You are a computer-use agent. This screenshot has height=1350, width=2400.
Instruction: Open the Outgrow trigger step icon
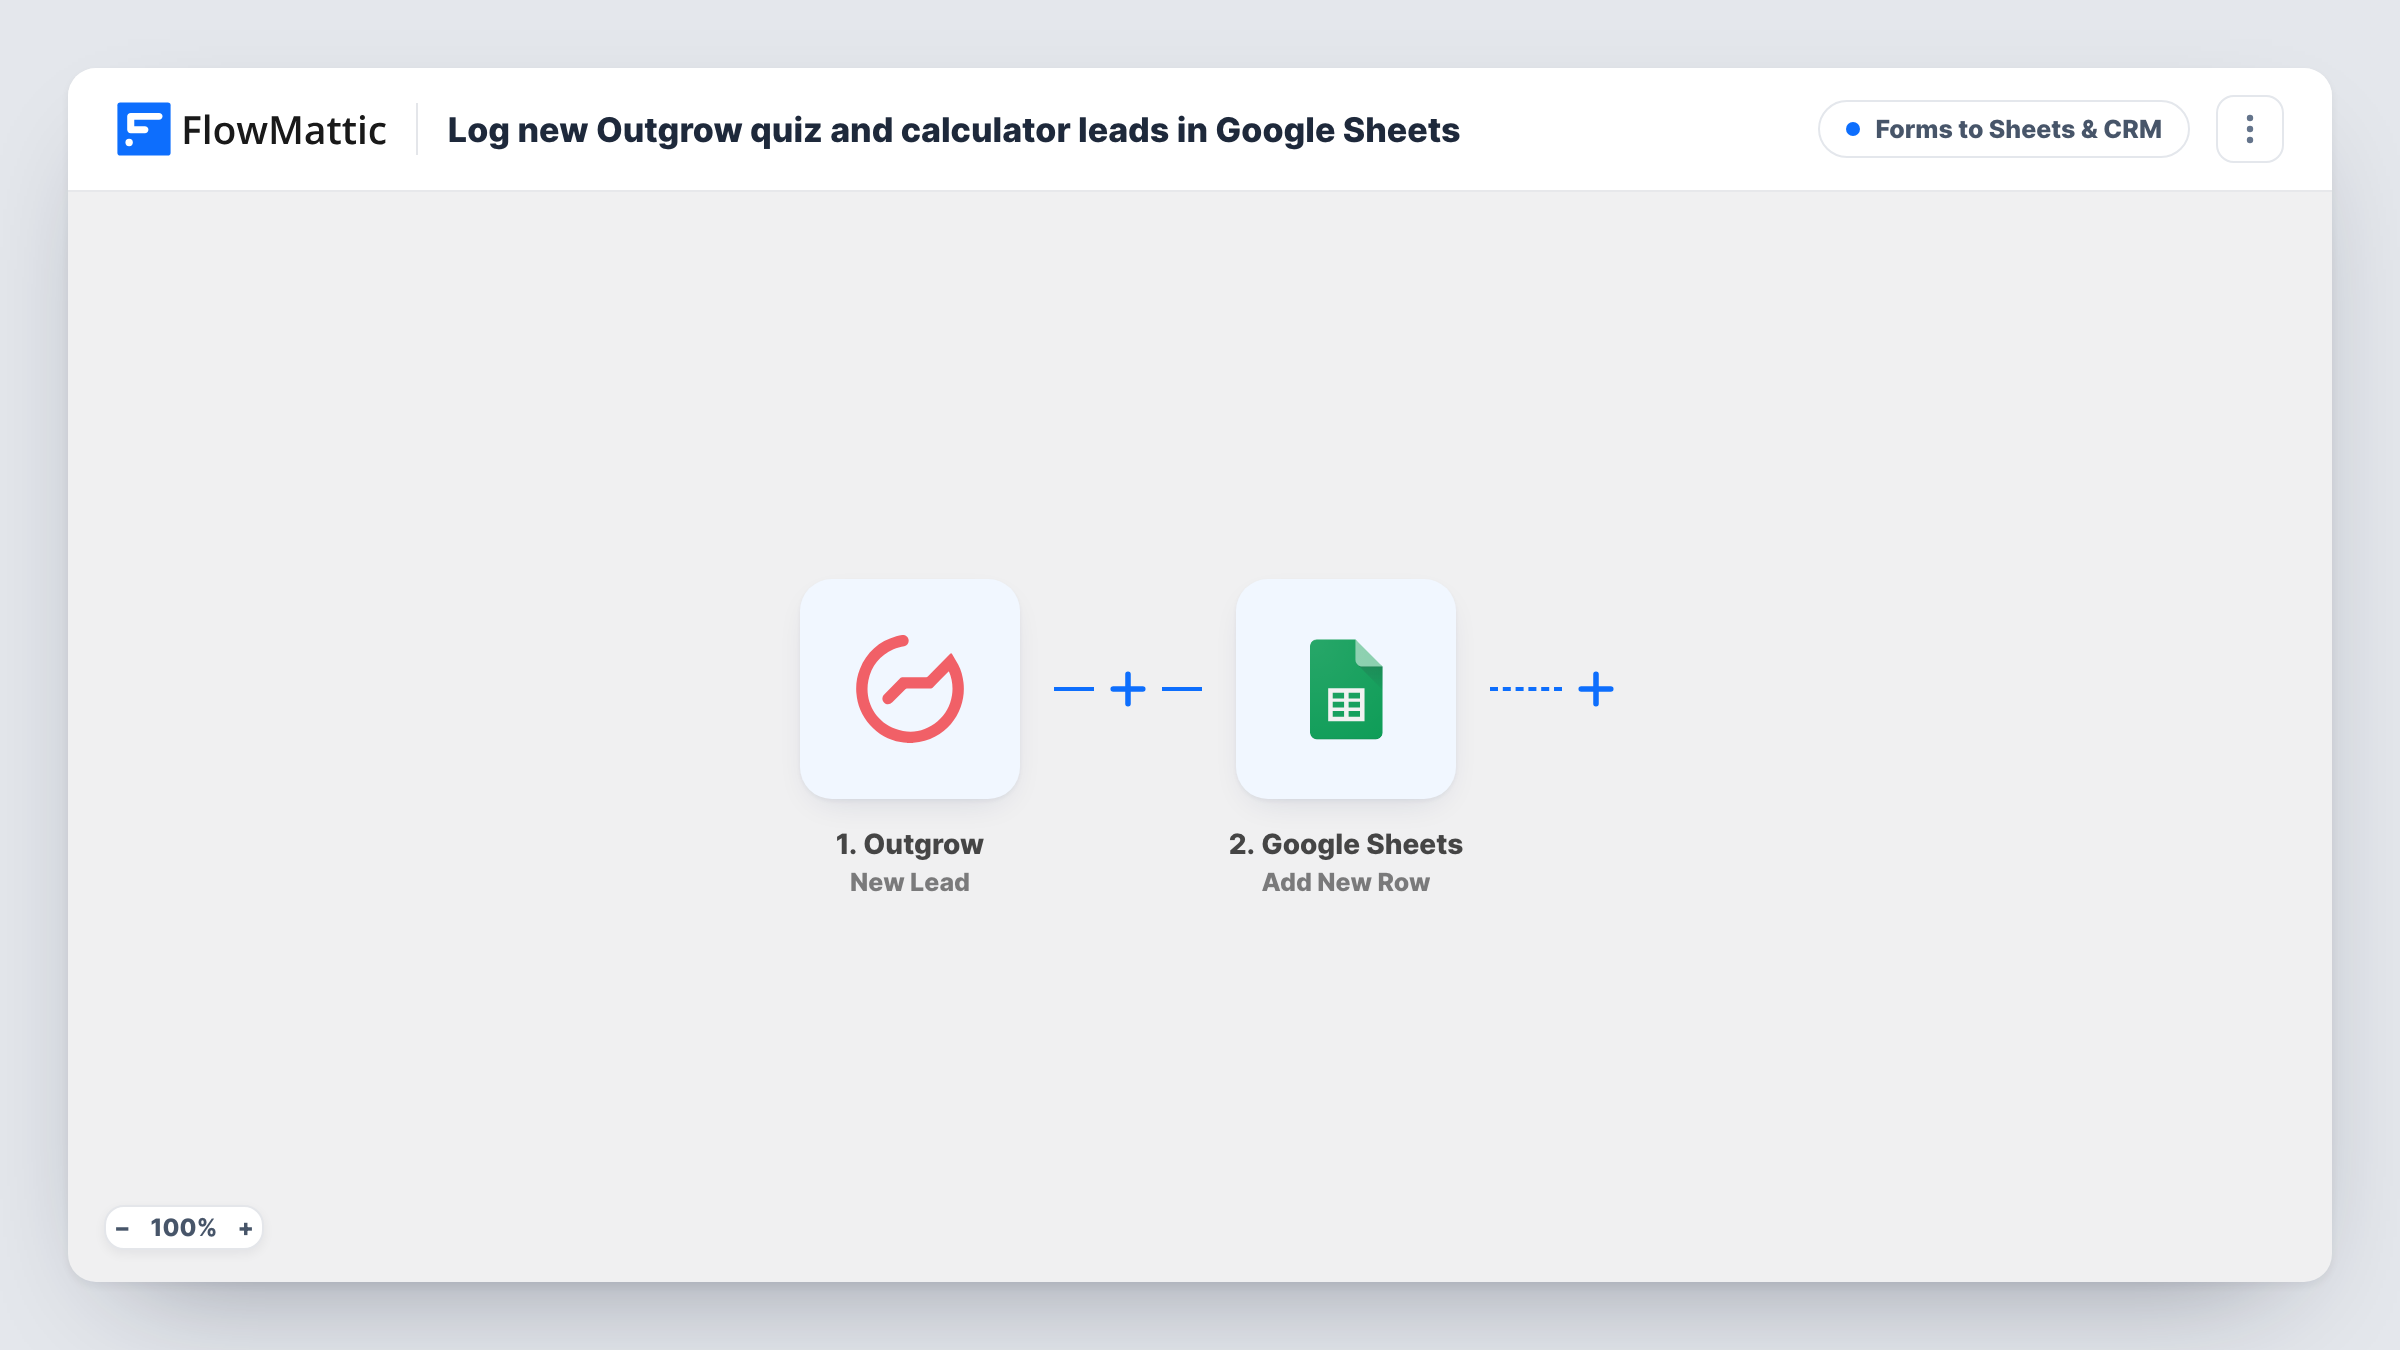point(909,689)
